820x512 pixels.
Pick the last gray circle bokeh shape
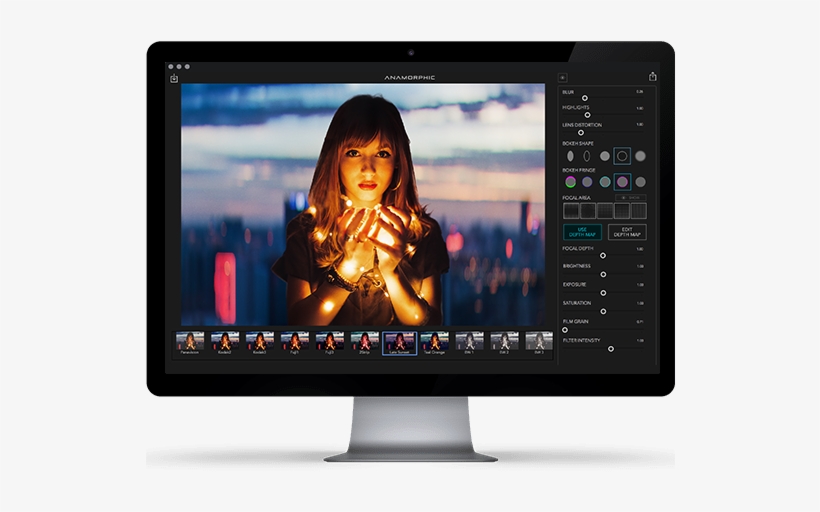[x=640, y=156]
